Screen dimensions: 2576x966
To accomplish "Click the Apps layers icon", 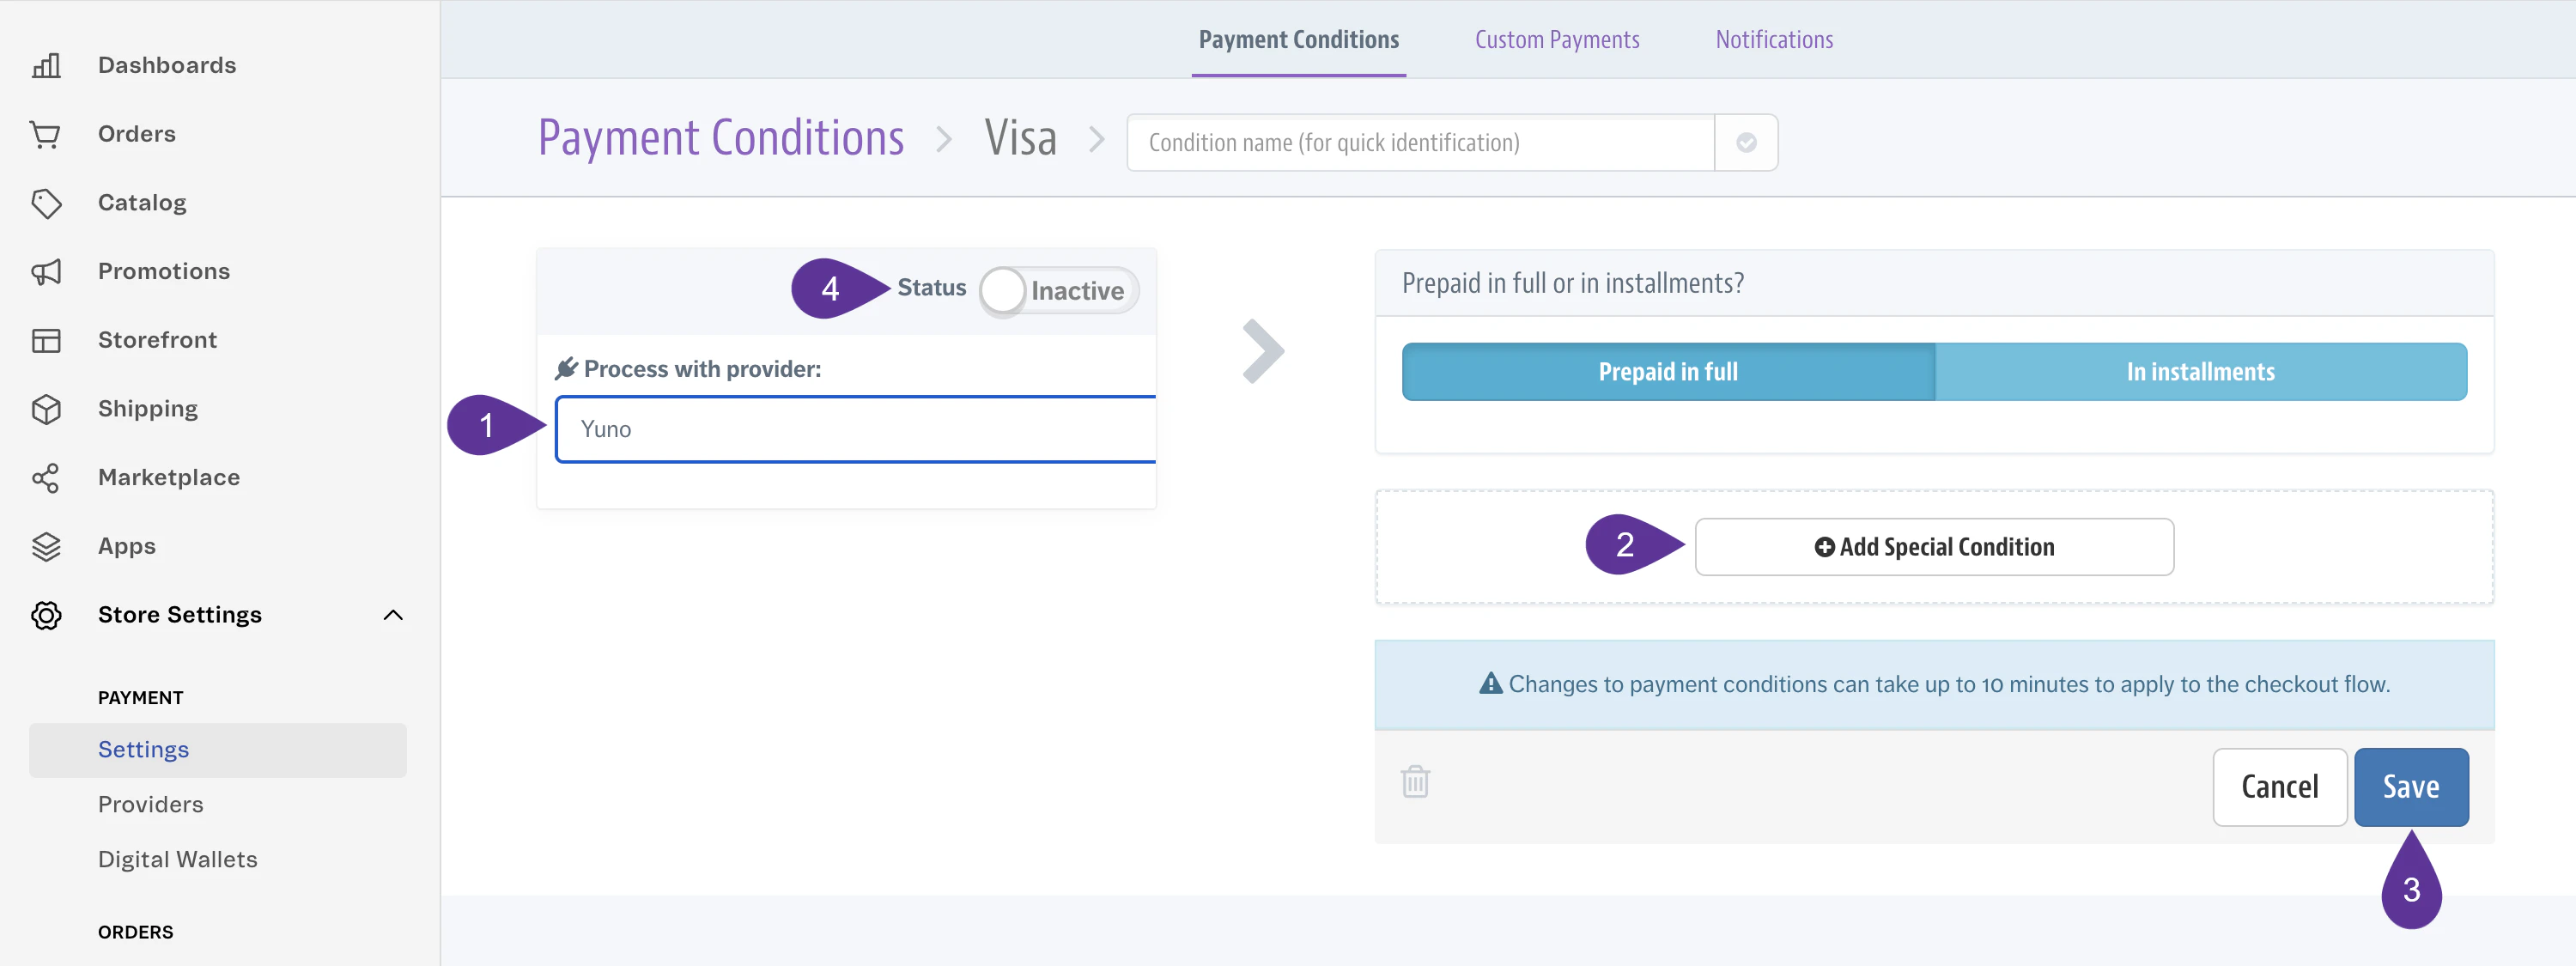I will 46,547.
